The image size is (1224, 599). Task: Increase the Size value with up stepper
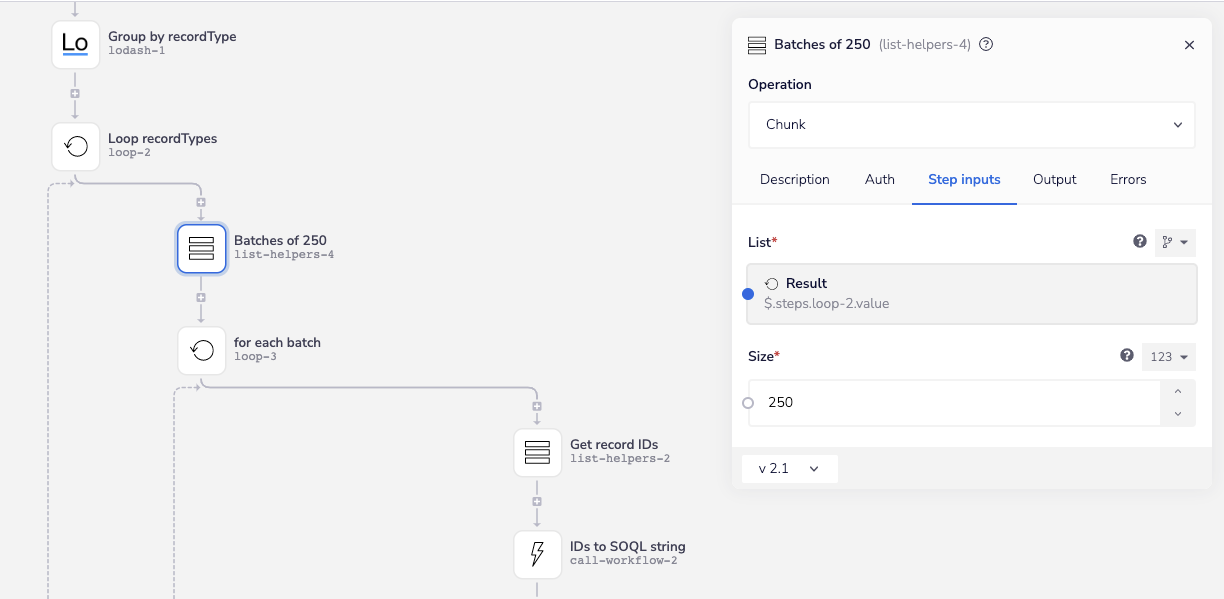(1178, 392)
